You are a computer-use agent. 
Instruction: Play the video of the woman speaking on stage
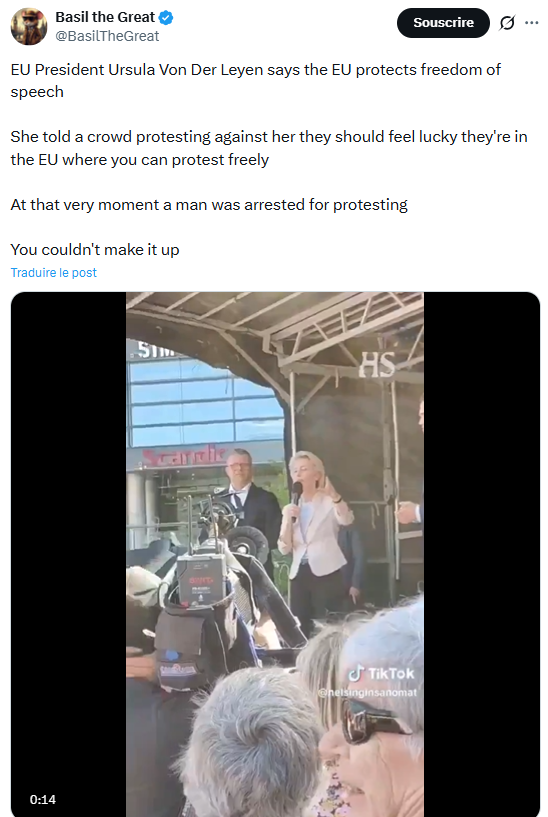point(275,554)
